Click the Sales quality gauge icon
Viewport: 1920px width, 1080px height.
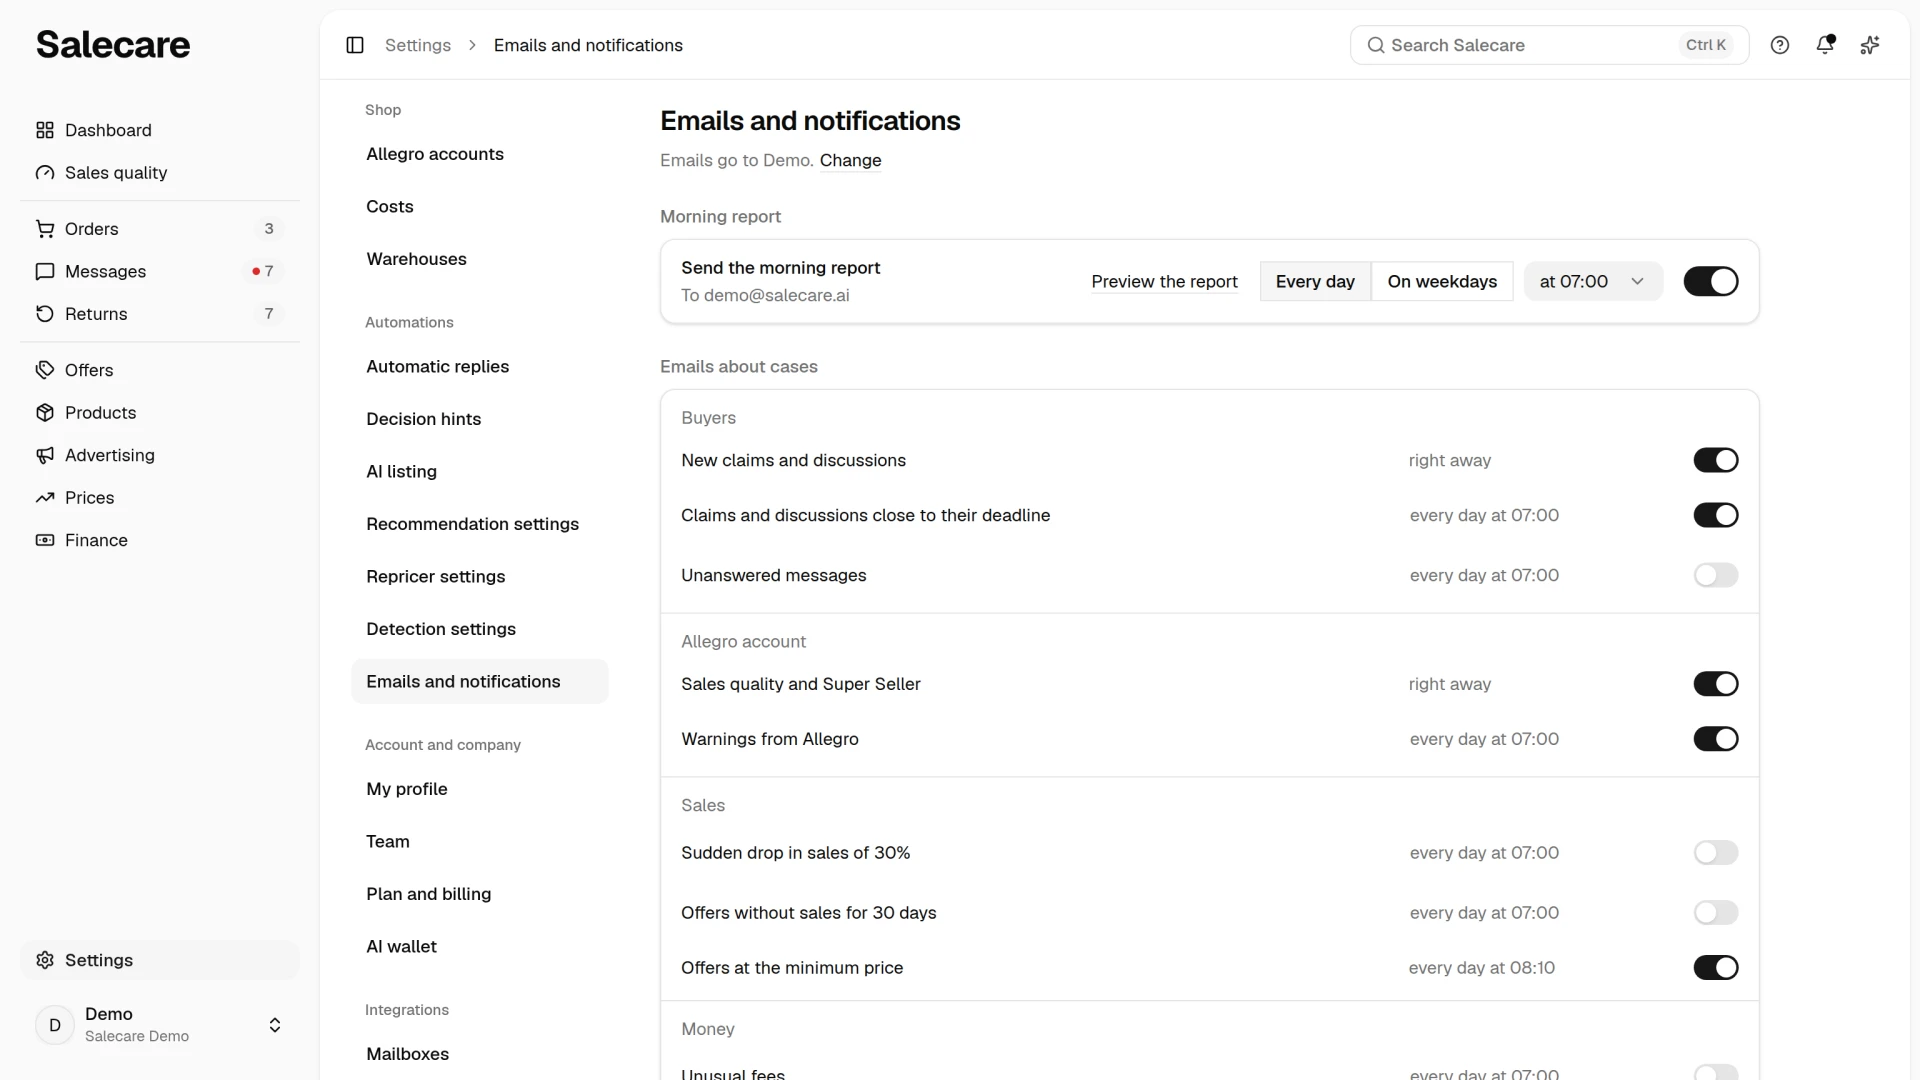pyautogui.click(x=45, y=173)
